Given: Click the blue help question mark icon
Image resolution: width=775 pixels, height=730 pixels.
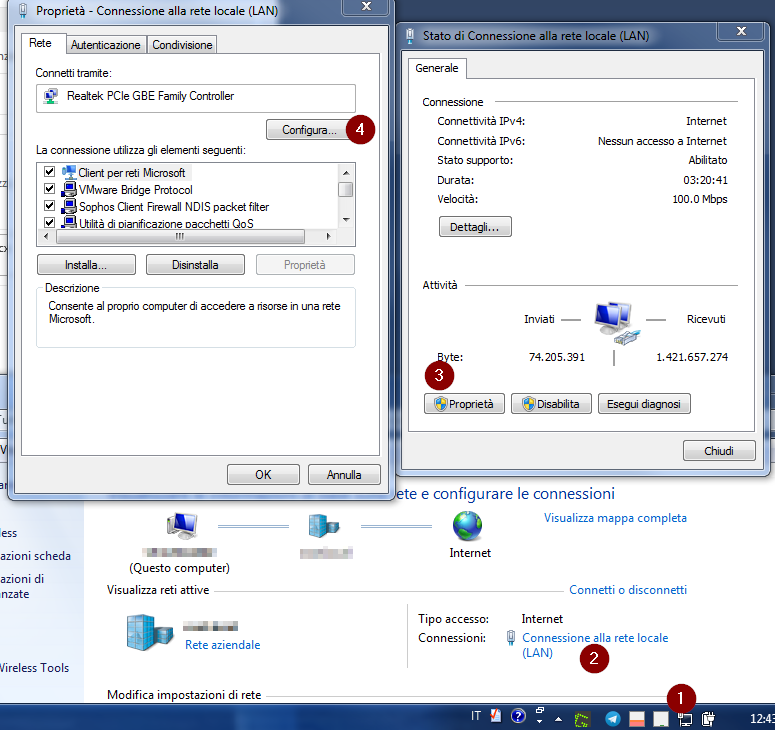Looking at the screenshot, I should click(x=518, y=716).
